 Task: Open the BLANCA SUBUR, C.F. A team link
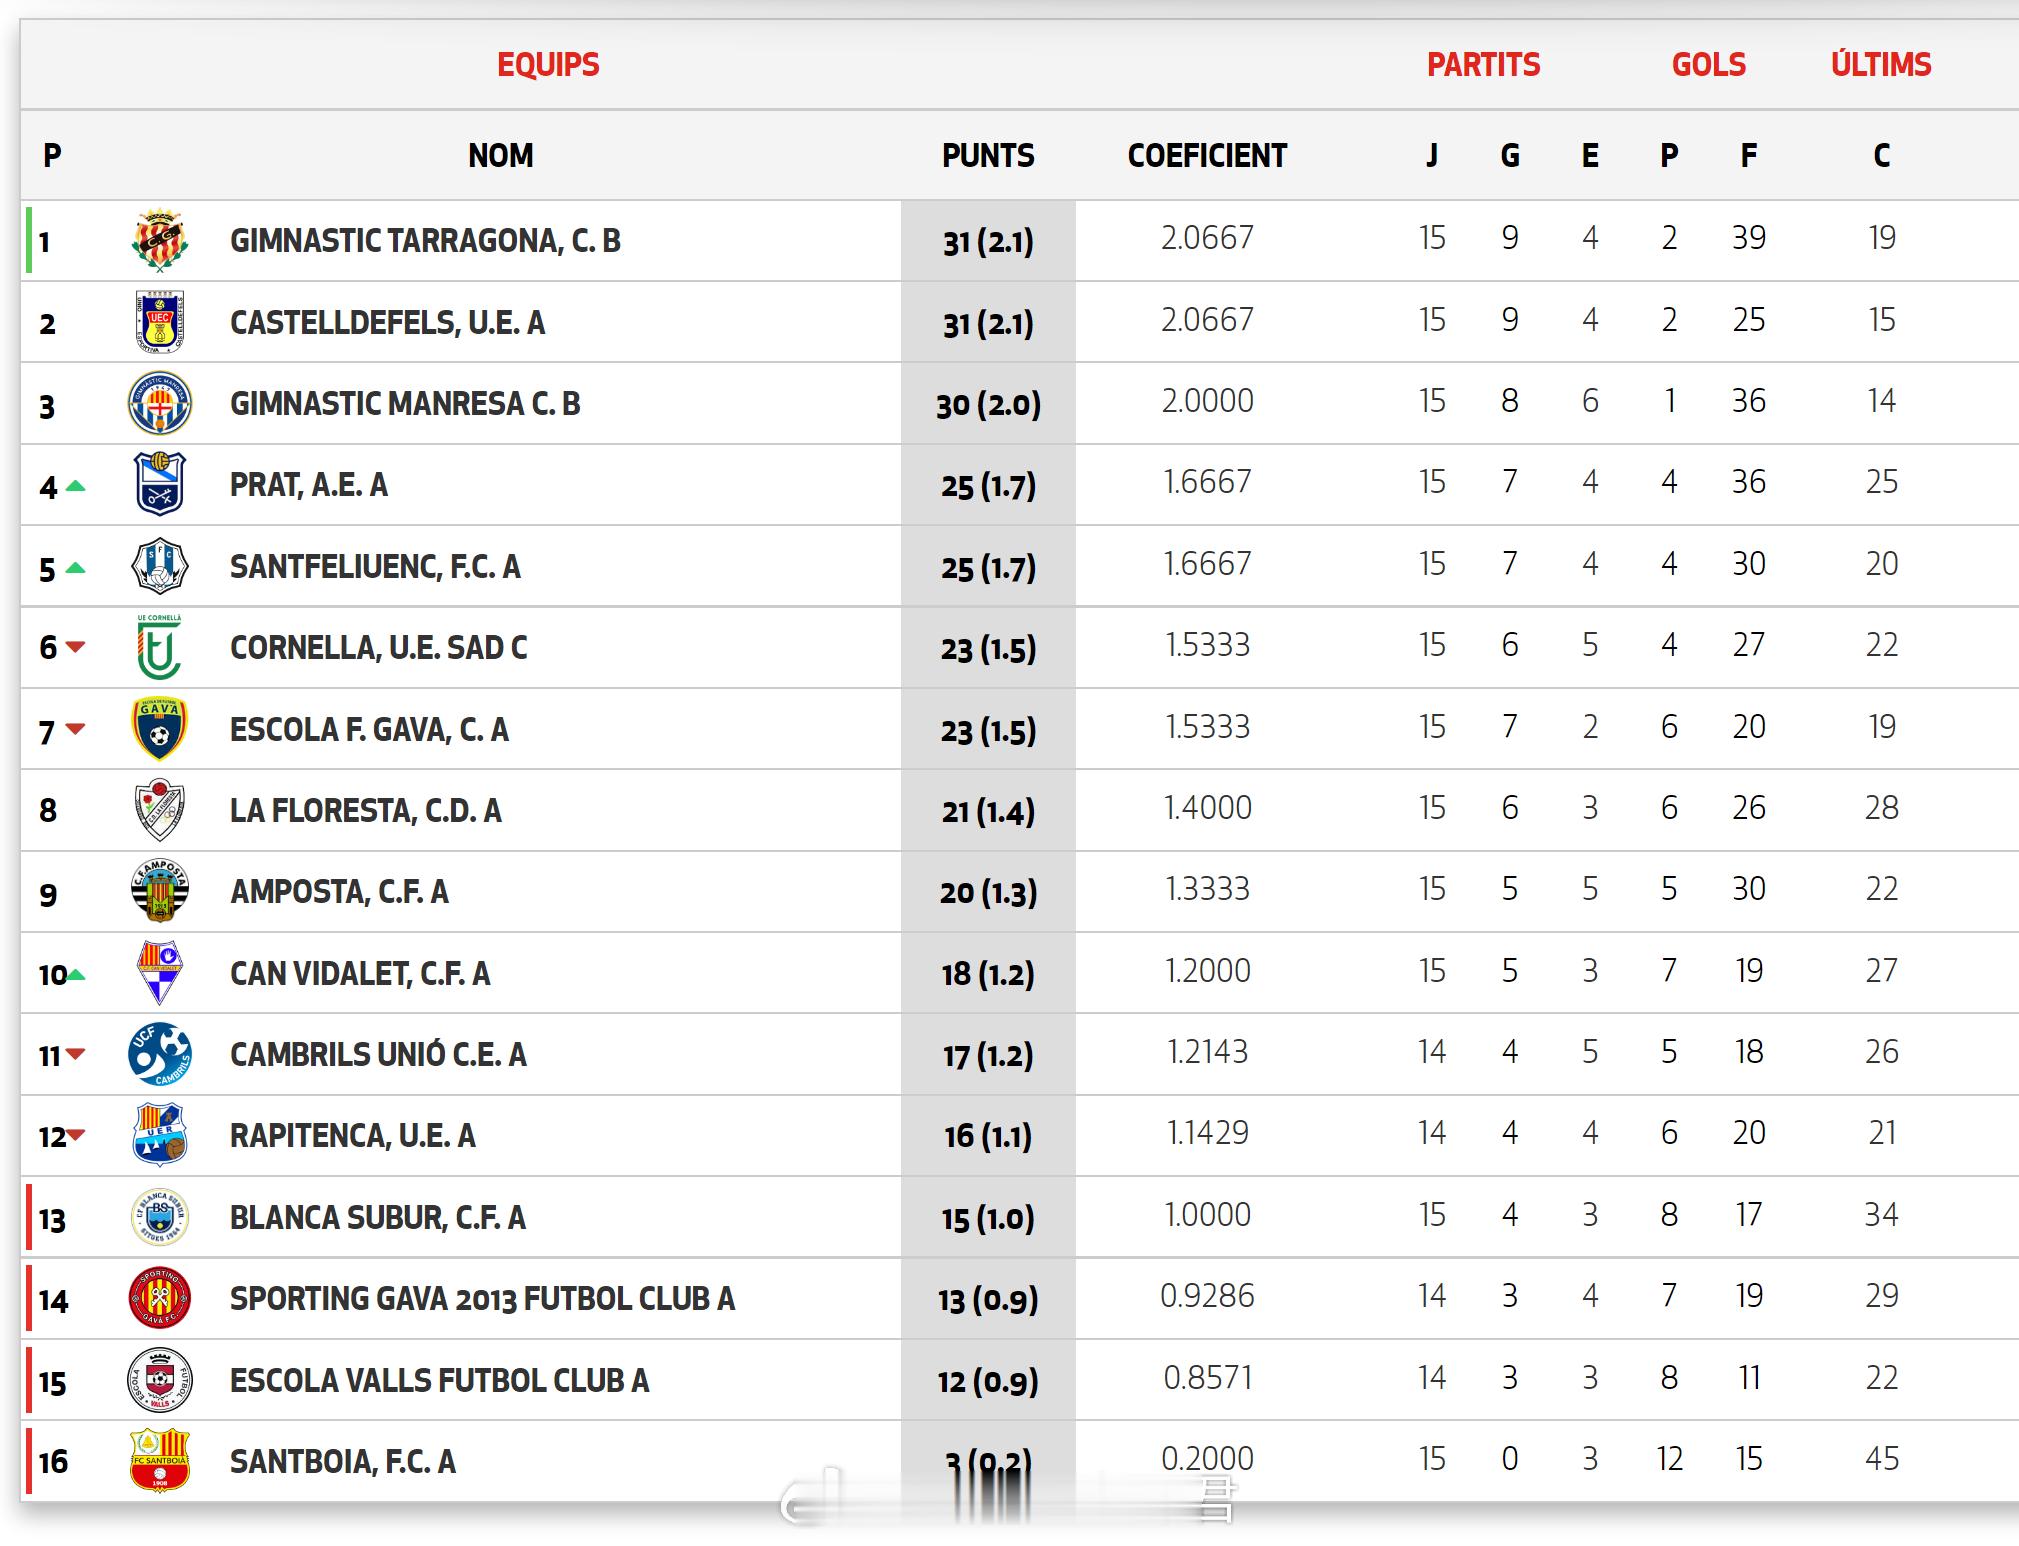click(377, 1218)
